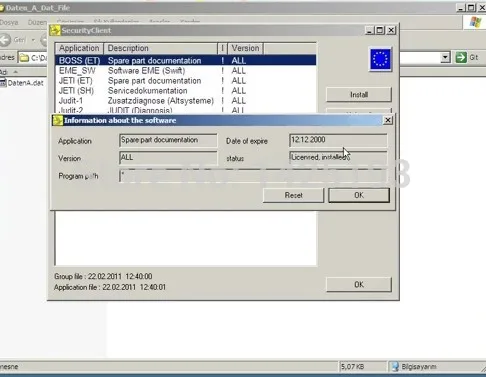Select the BOSS (ET) row
This screenshot has height=377, width=486.
point(186,60)
